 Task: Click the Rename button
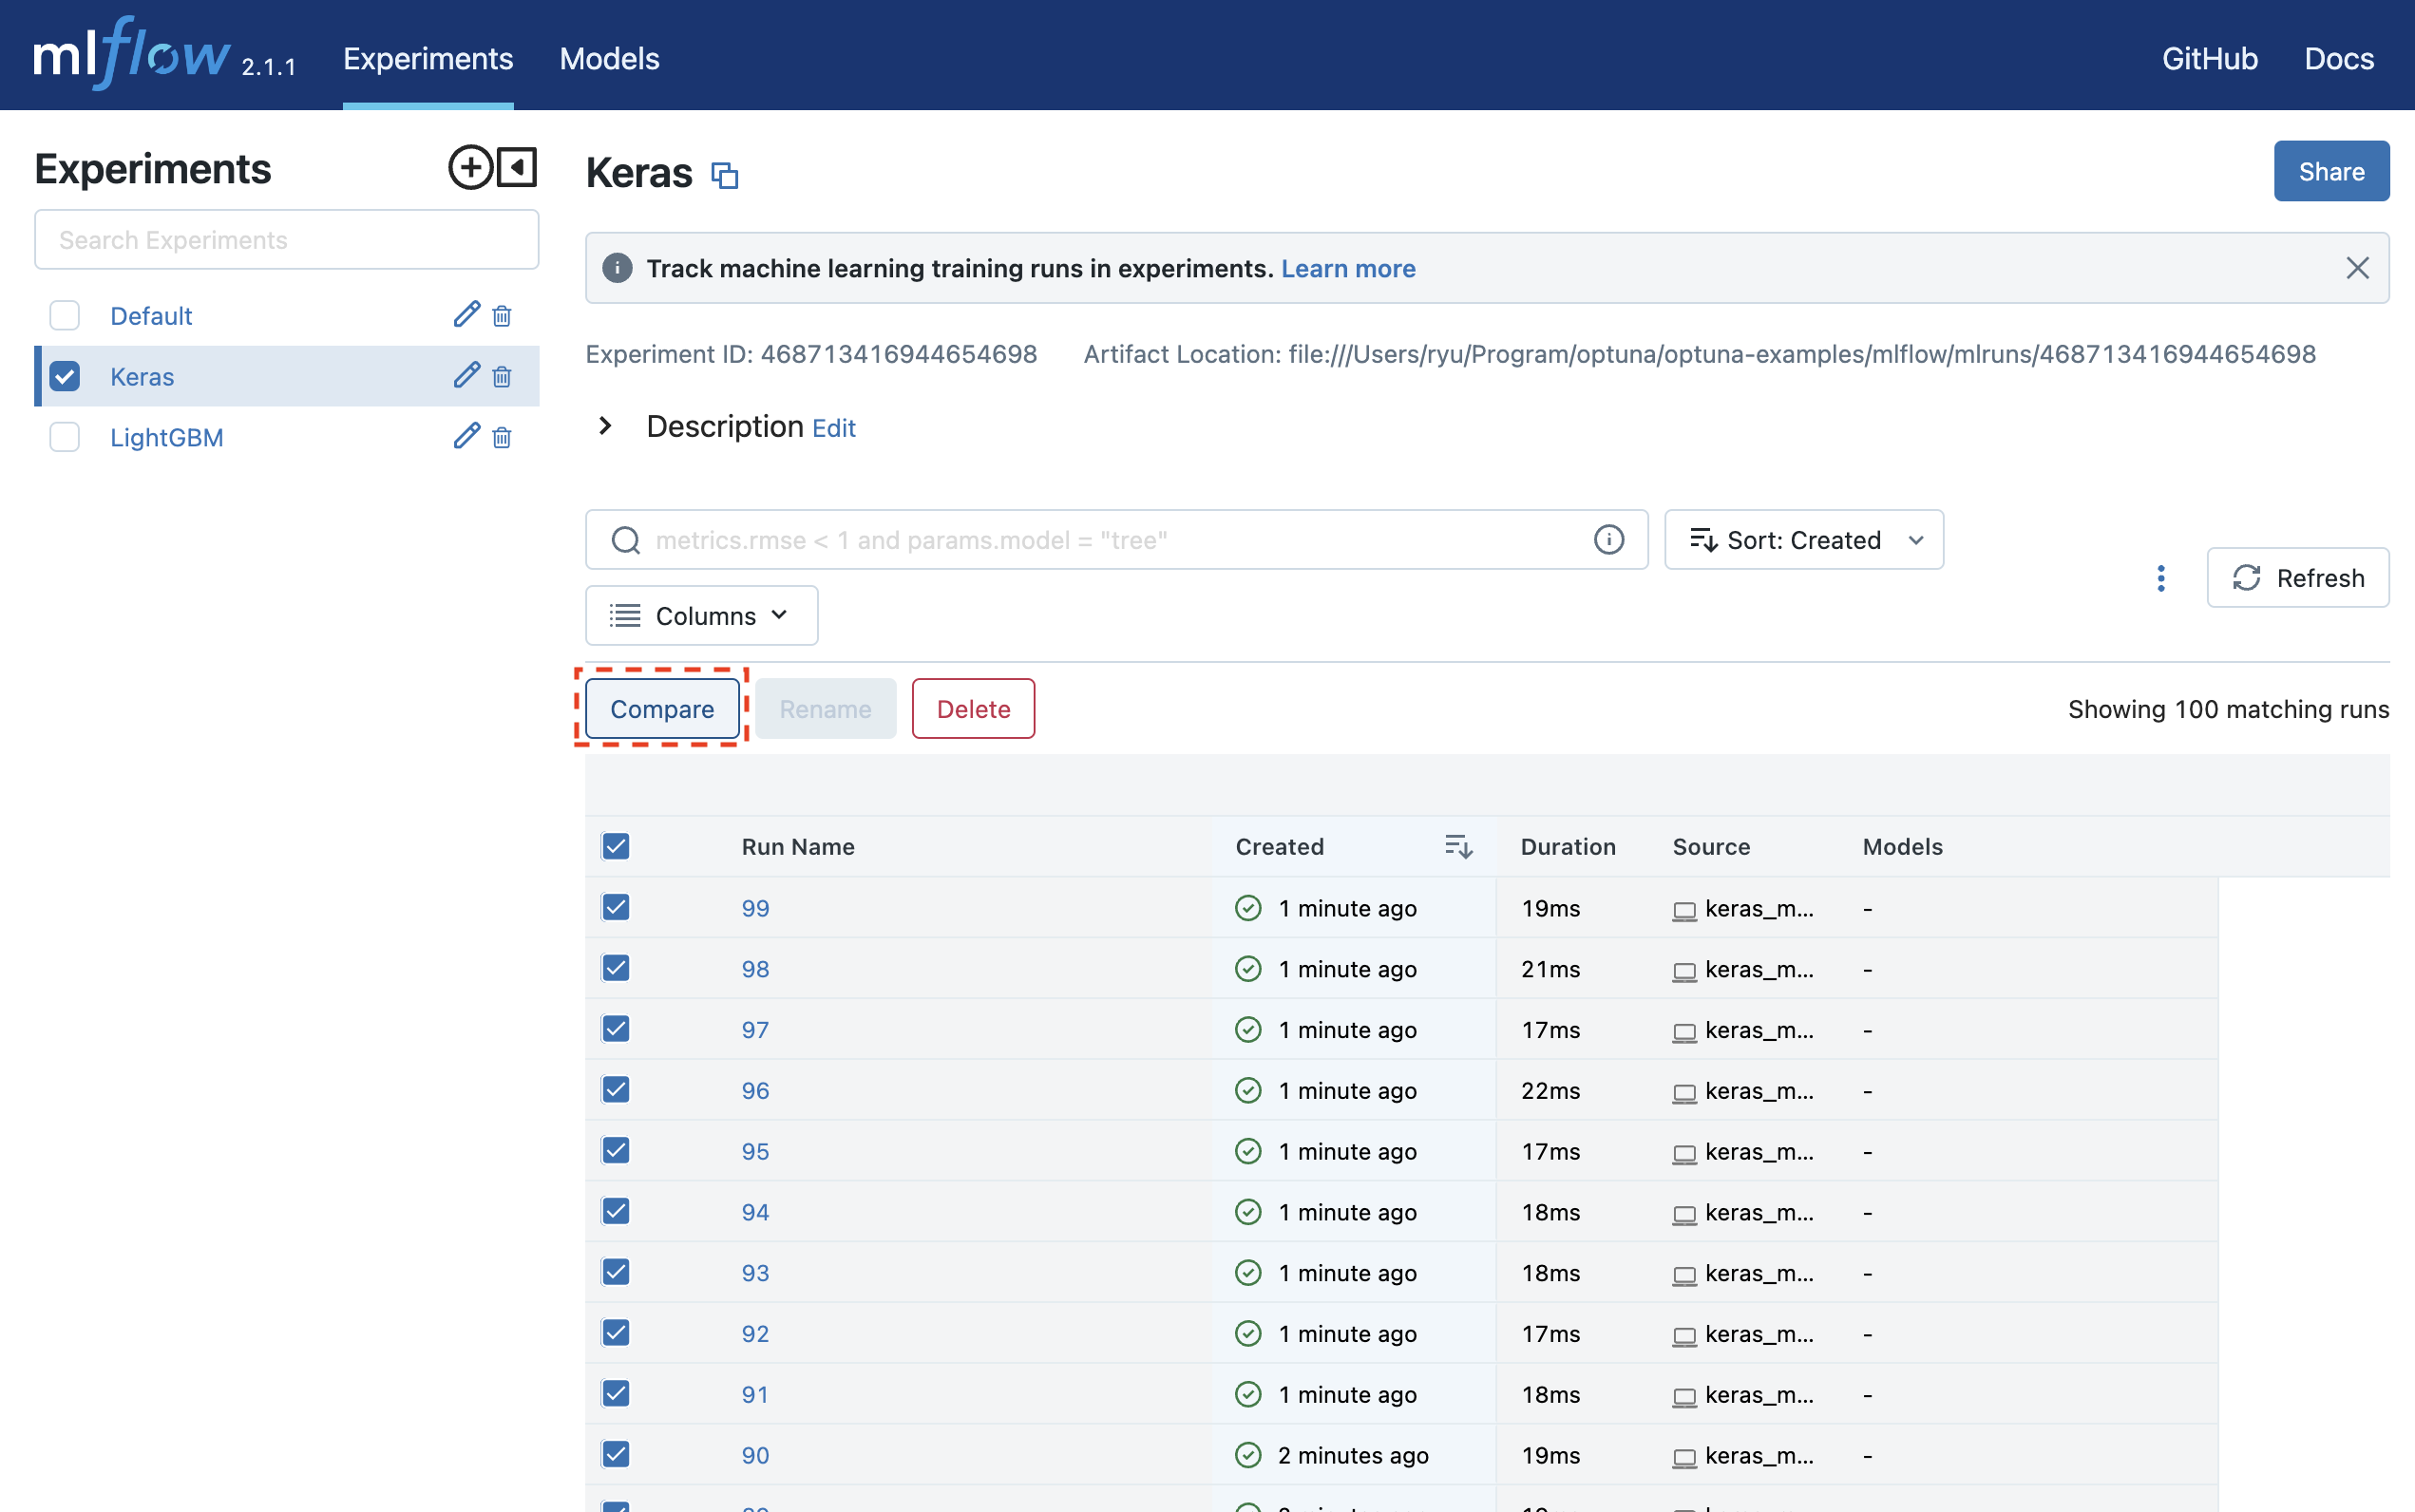(825, 709)
